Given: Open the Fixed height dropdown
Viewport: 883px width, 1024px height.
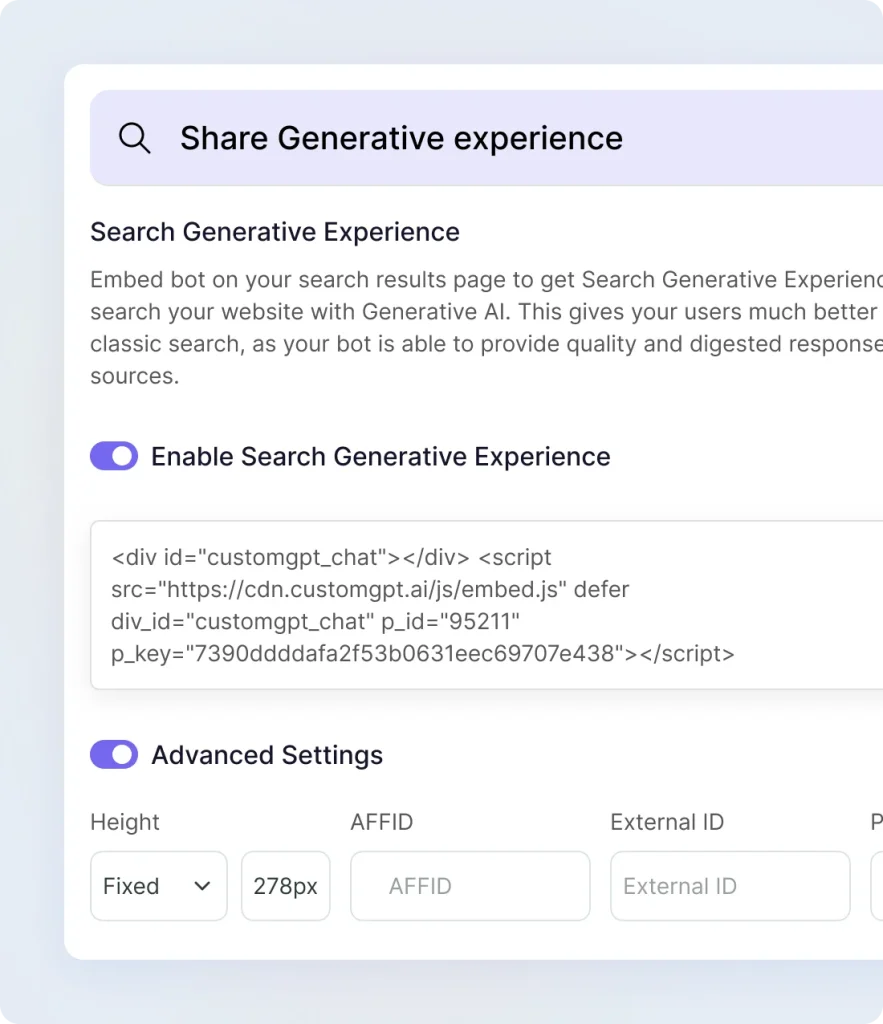Looking at the screenshot, I should [159, 886].
